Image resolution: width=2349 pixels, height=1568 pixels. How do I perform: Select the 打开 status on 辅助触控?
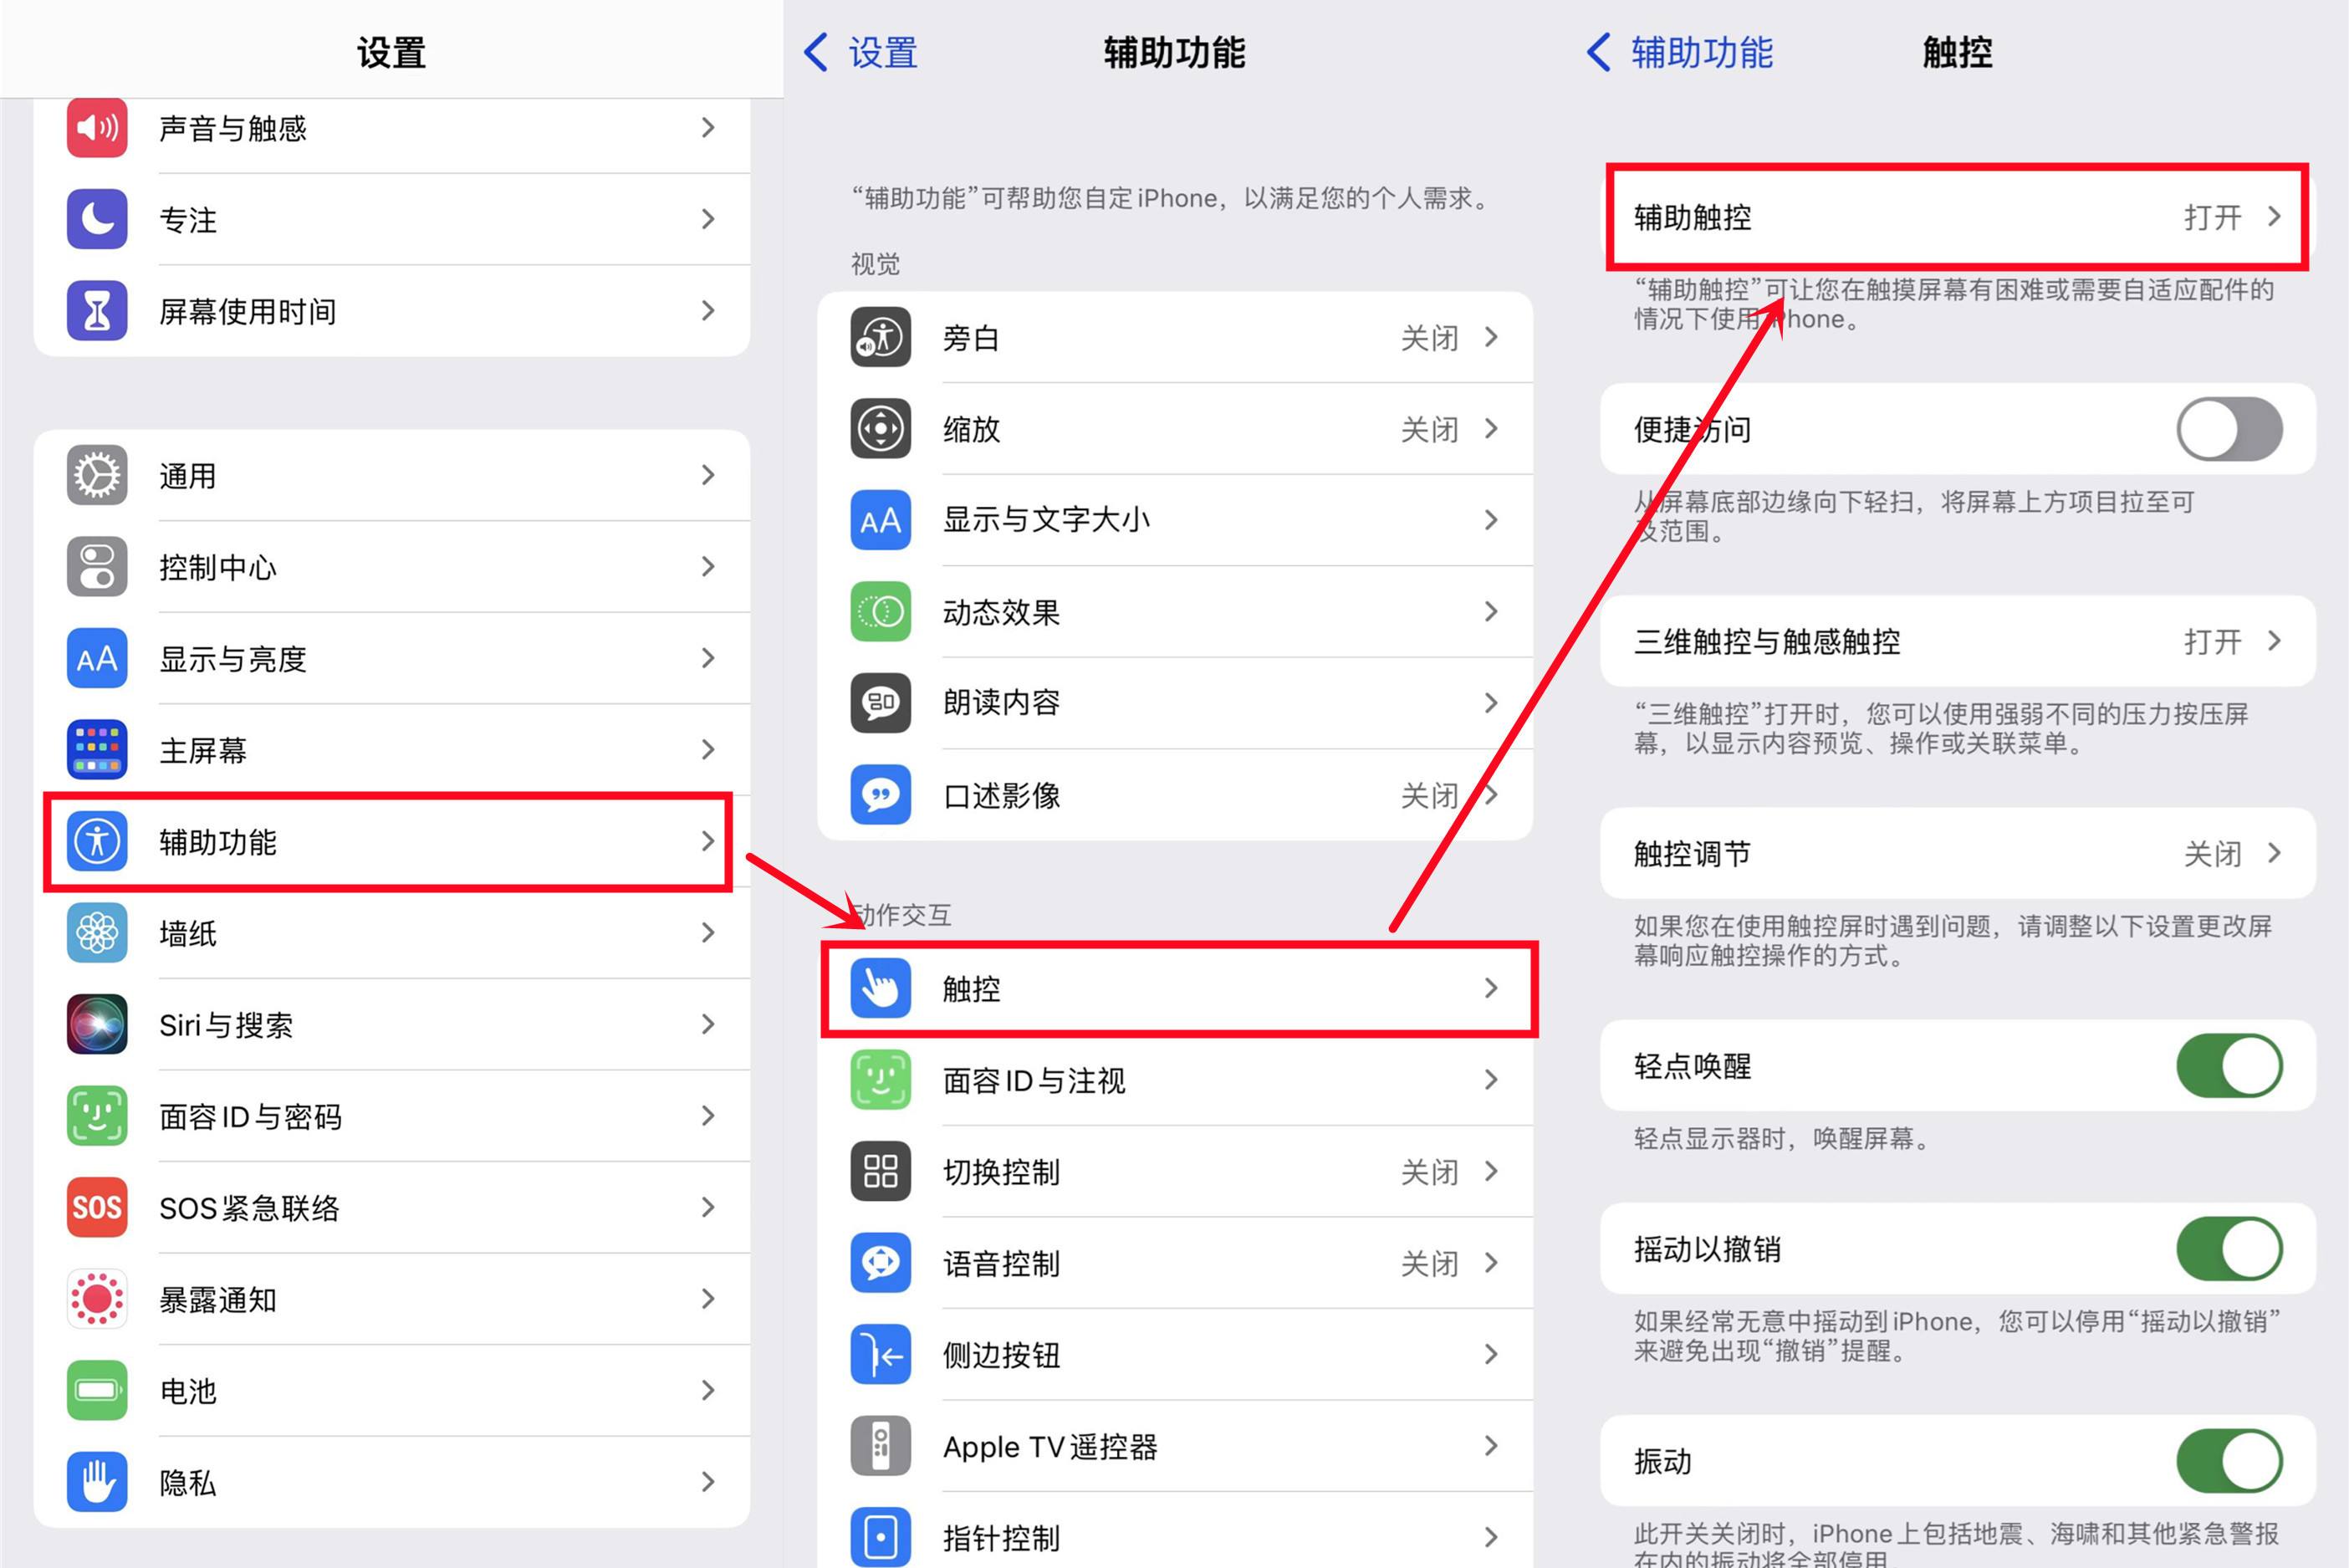2212,217
